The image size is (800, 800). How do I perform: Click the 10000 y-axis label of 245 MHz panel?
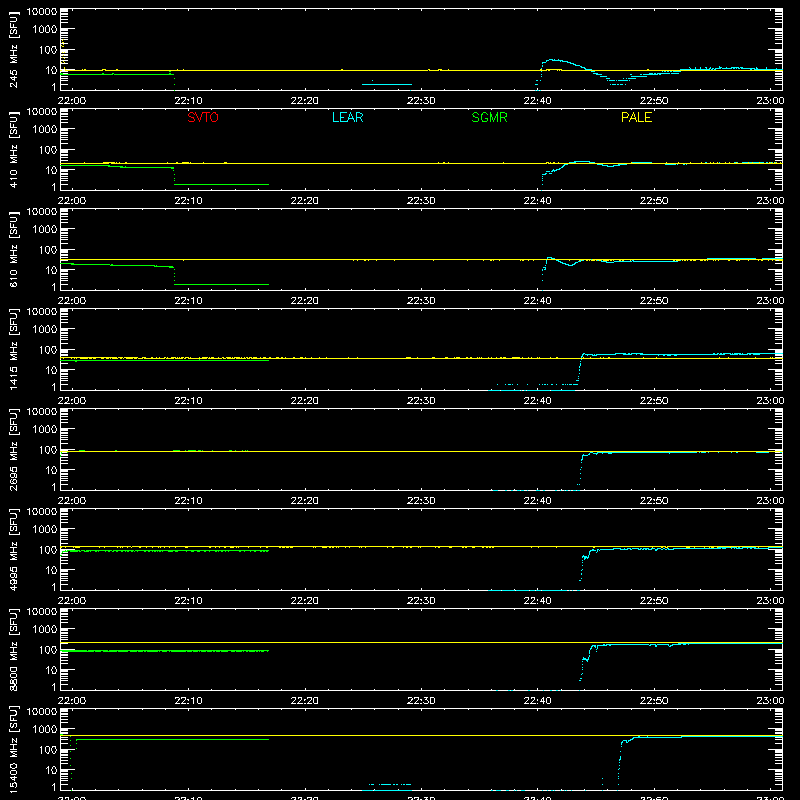coord(42,12)
